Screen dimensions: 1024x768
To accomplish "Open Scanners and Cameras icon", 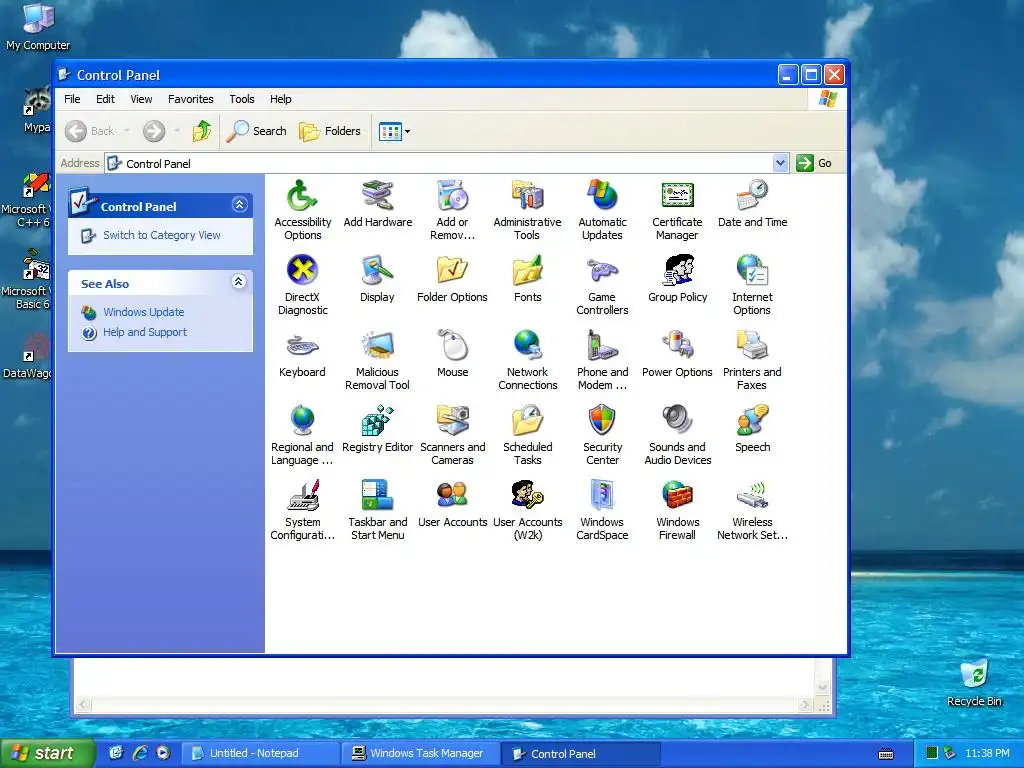I will pos(452,434).
